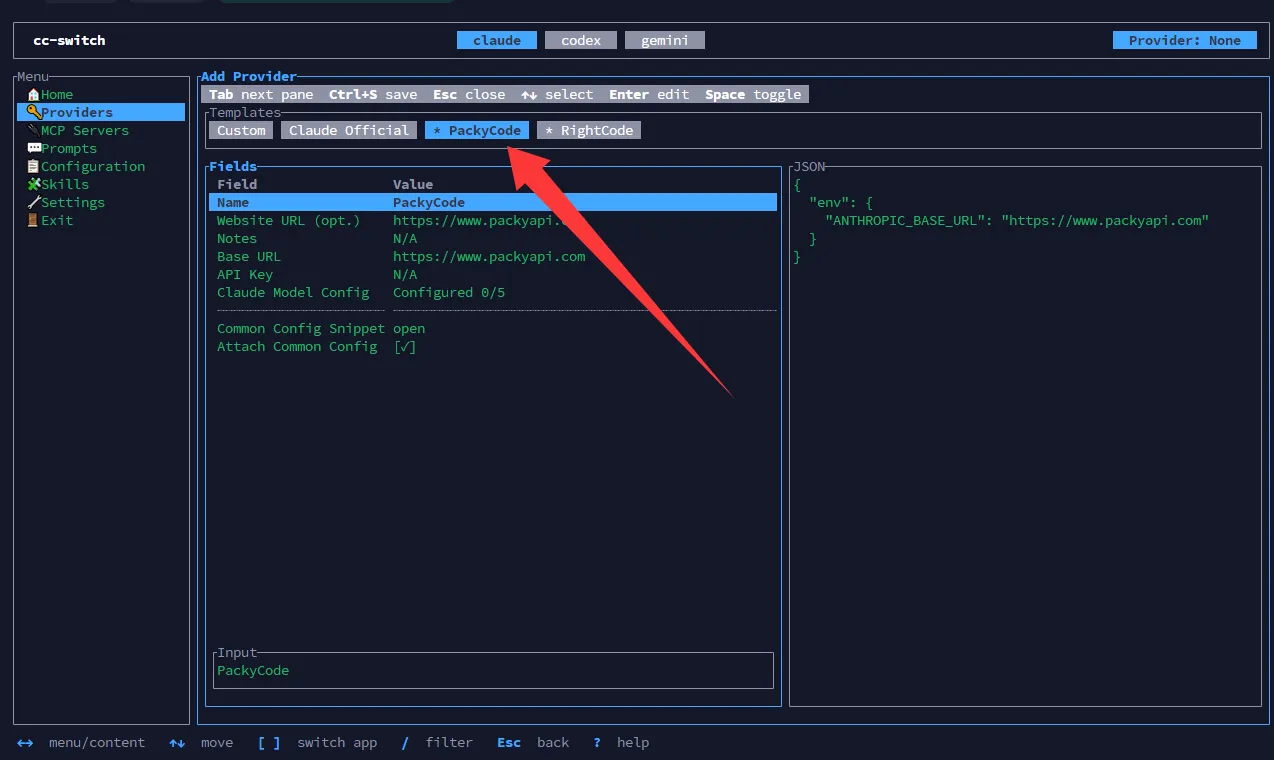Click the MCP Servers plug icon
This screenshot has width=1274, height=760.
[x=33, y=131]
